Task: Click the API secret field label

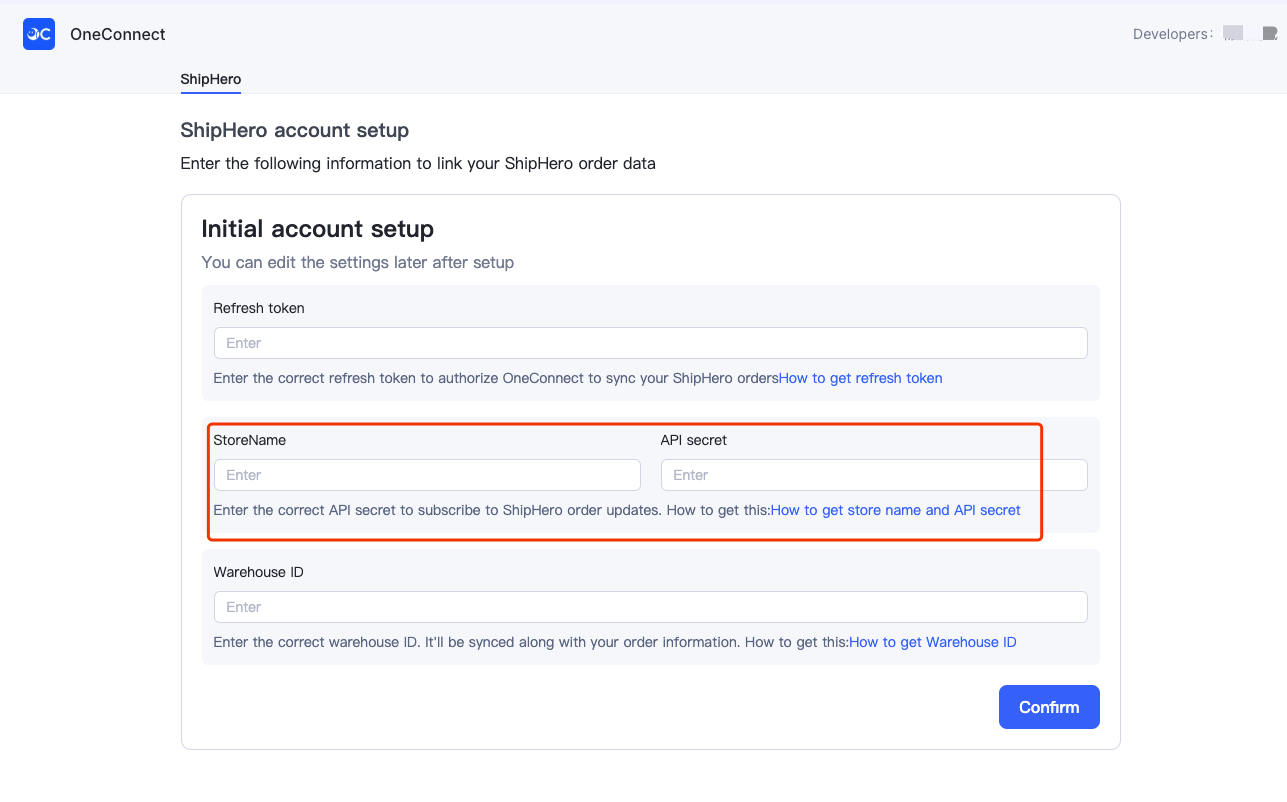Action: pyautogui.click(x=694, y=440)
